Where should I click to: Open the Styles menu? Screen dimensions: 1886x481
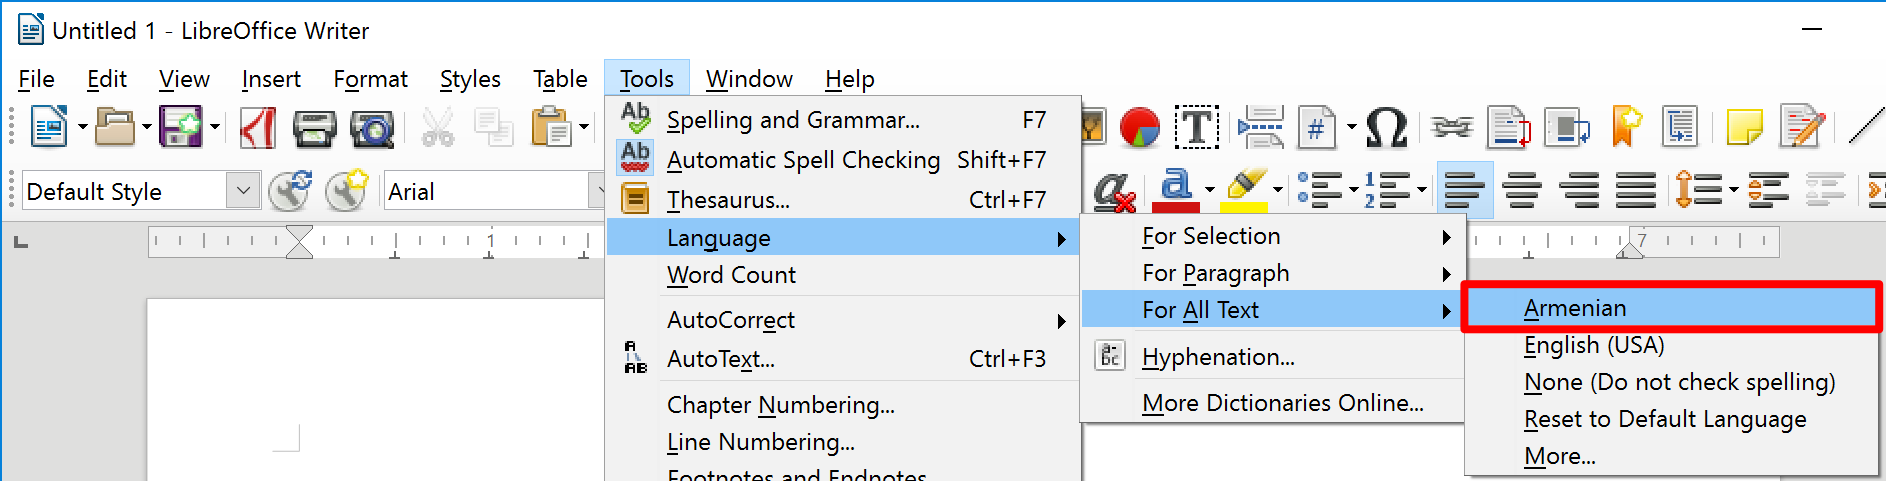coord(470,79)
